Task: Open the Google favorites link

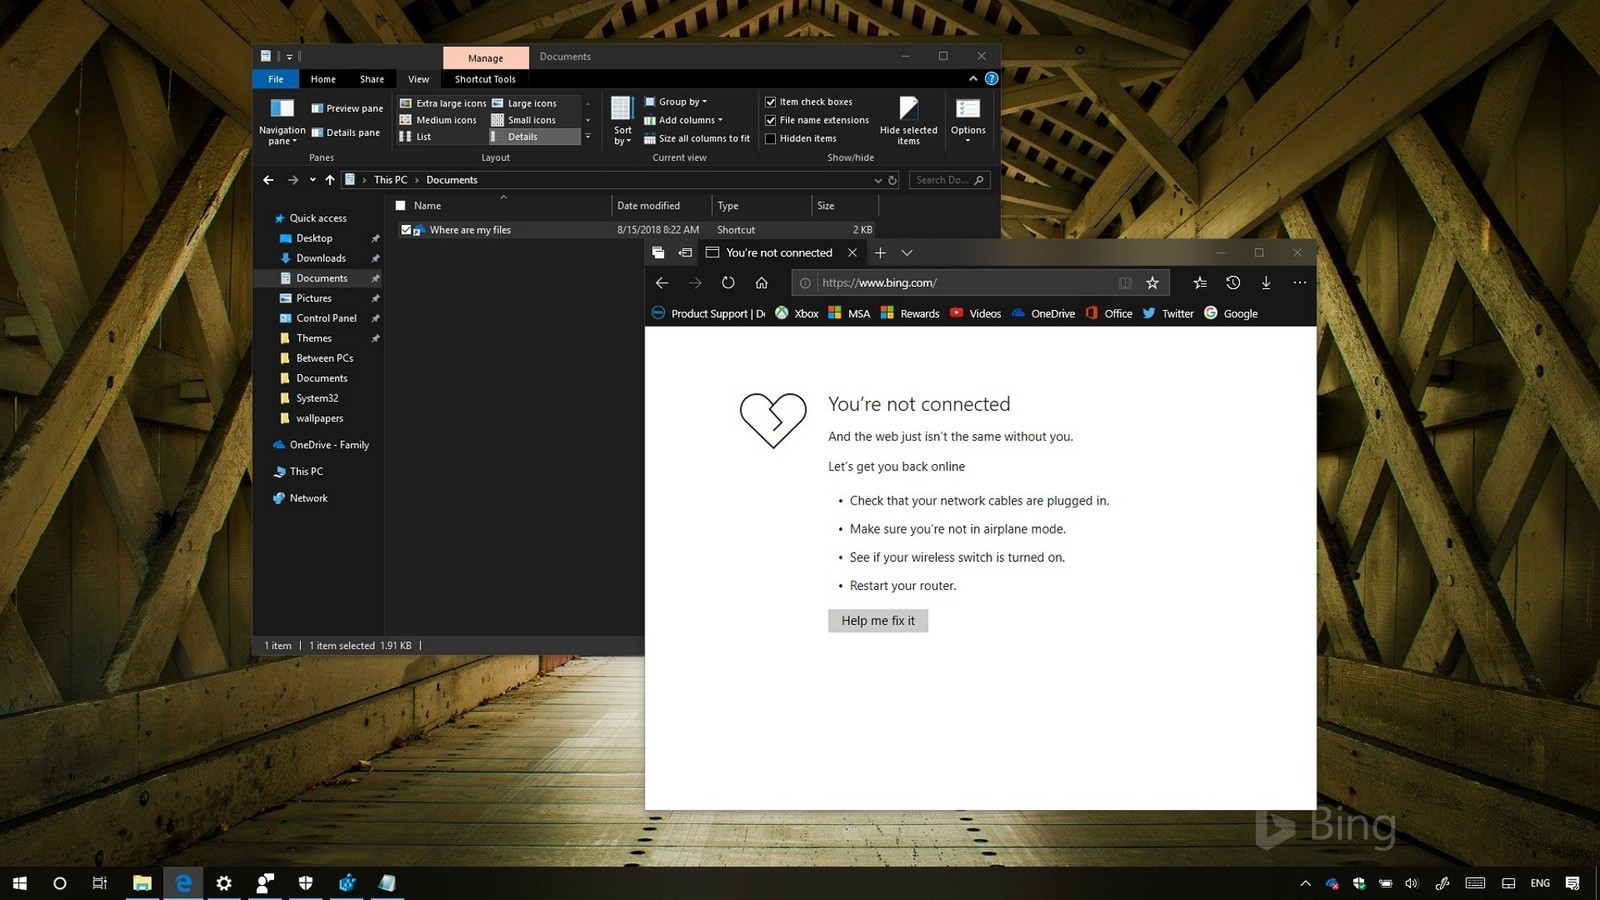Action: tap(1231, 314)
